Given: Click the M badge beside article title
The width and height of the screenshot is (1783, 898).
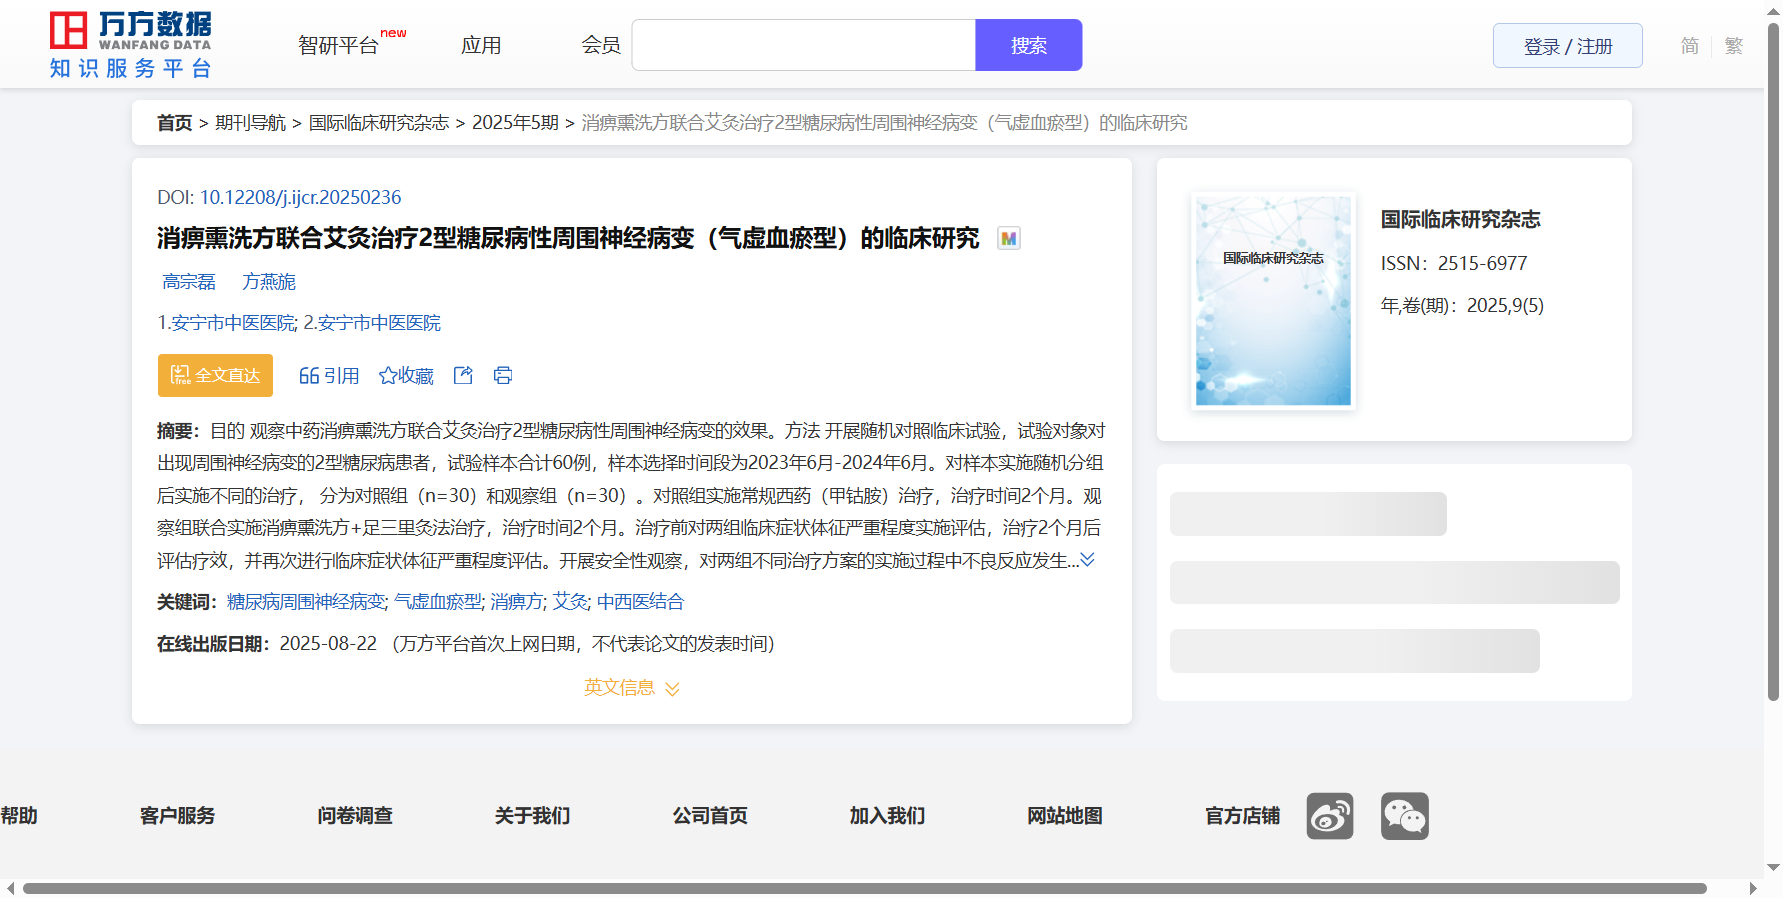Looking at the screenshot, I should pyautogui.click(x=1009, y=239).
